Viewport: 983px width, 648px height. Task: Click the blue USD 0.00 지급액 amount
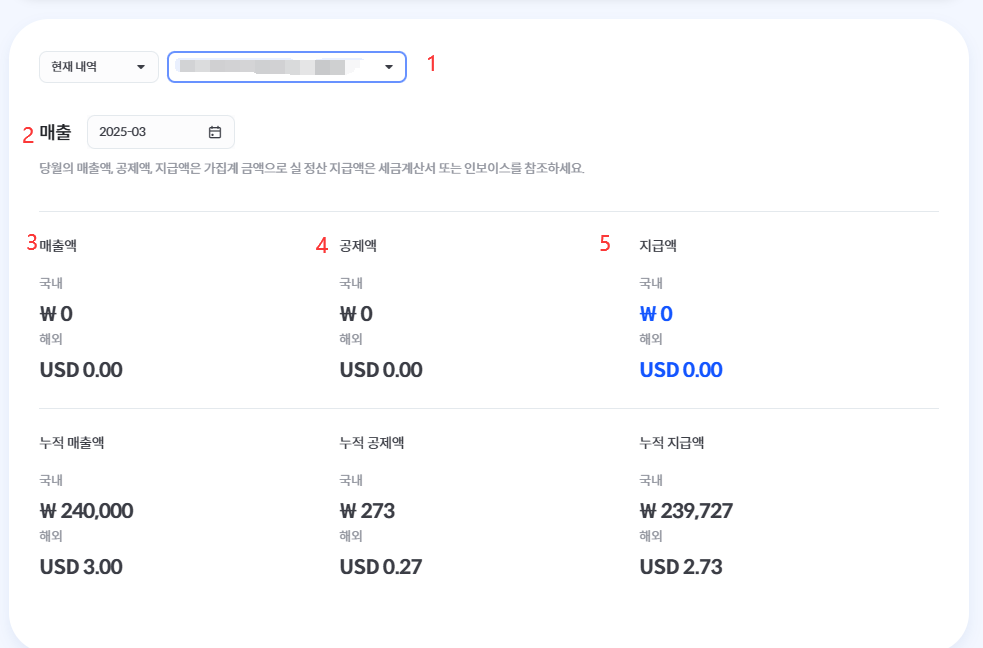coord(681,370)
